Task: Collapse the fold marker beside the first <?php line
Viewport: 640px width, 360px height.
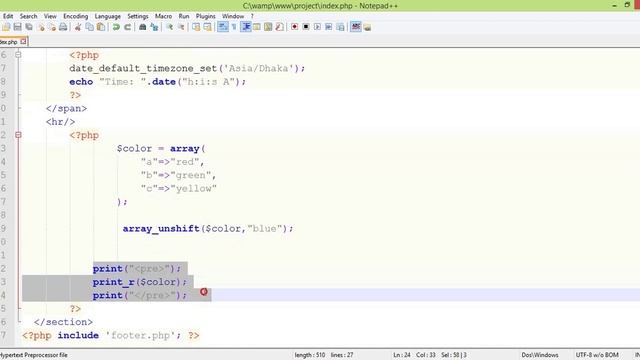Action: [18, 55]
